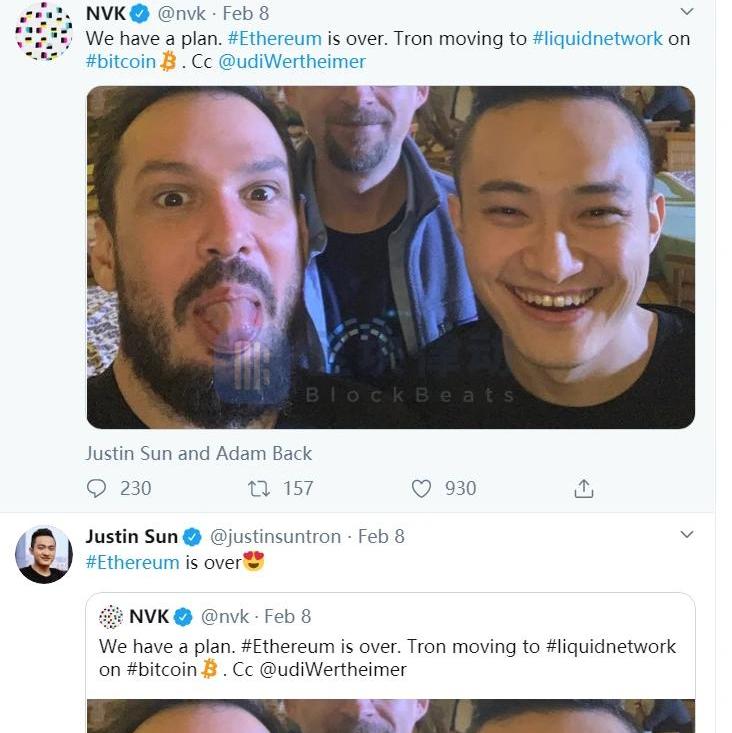Click the reply icon under NVK's tweet

click(x=97, y=488)
